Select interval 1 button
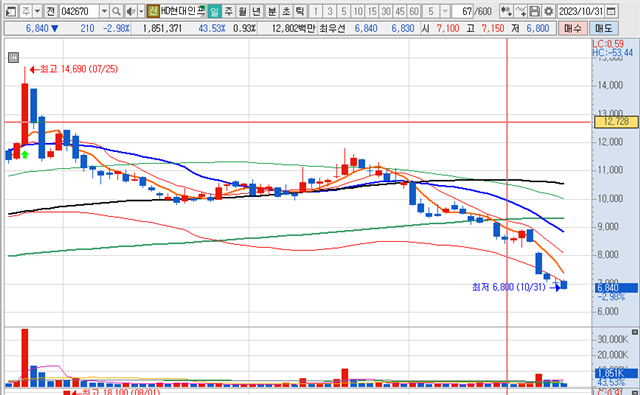 pyautogui.click(x=315, y=11)
